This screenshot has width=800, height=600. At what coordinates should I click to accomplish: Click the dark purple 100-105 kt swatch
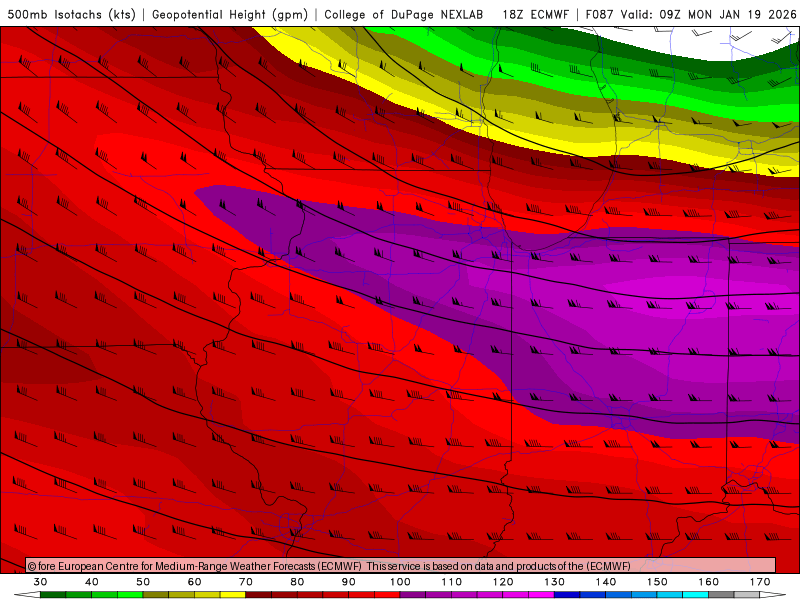click(x=413, y=595)
